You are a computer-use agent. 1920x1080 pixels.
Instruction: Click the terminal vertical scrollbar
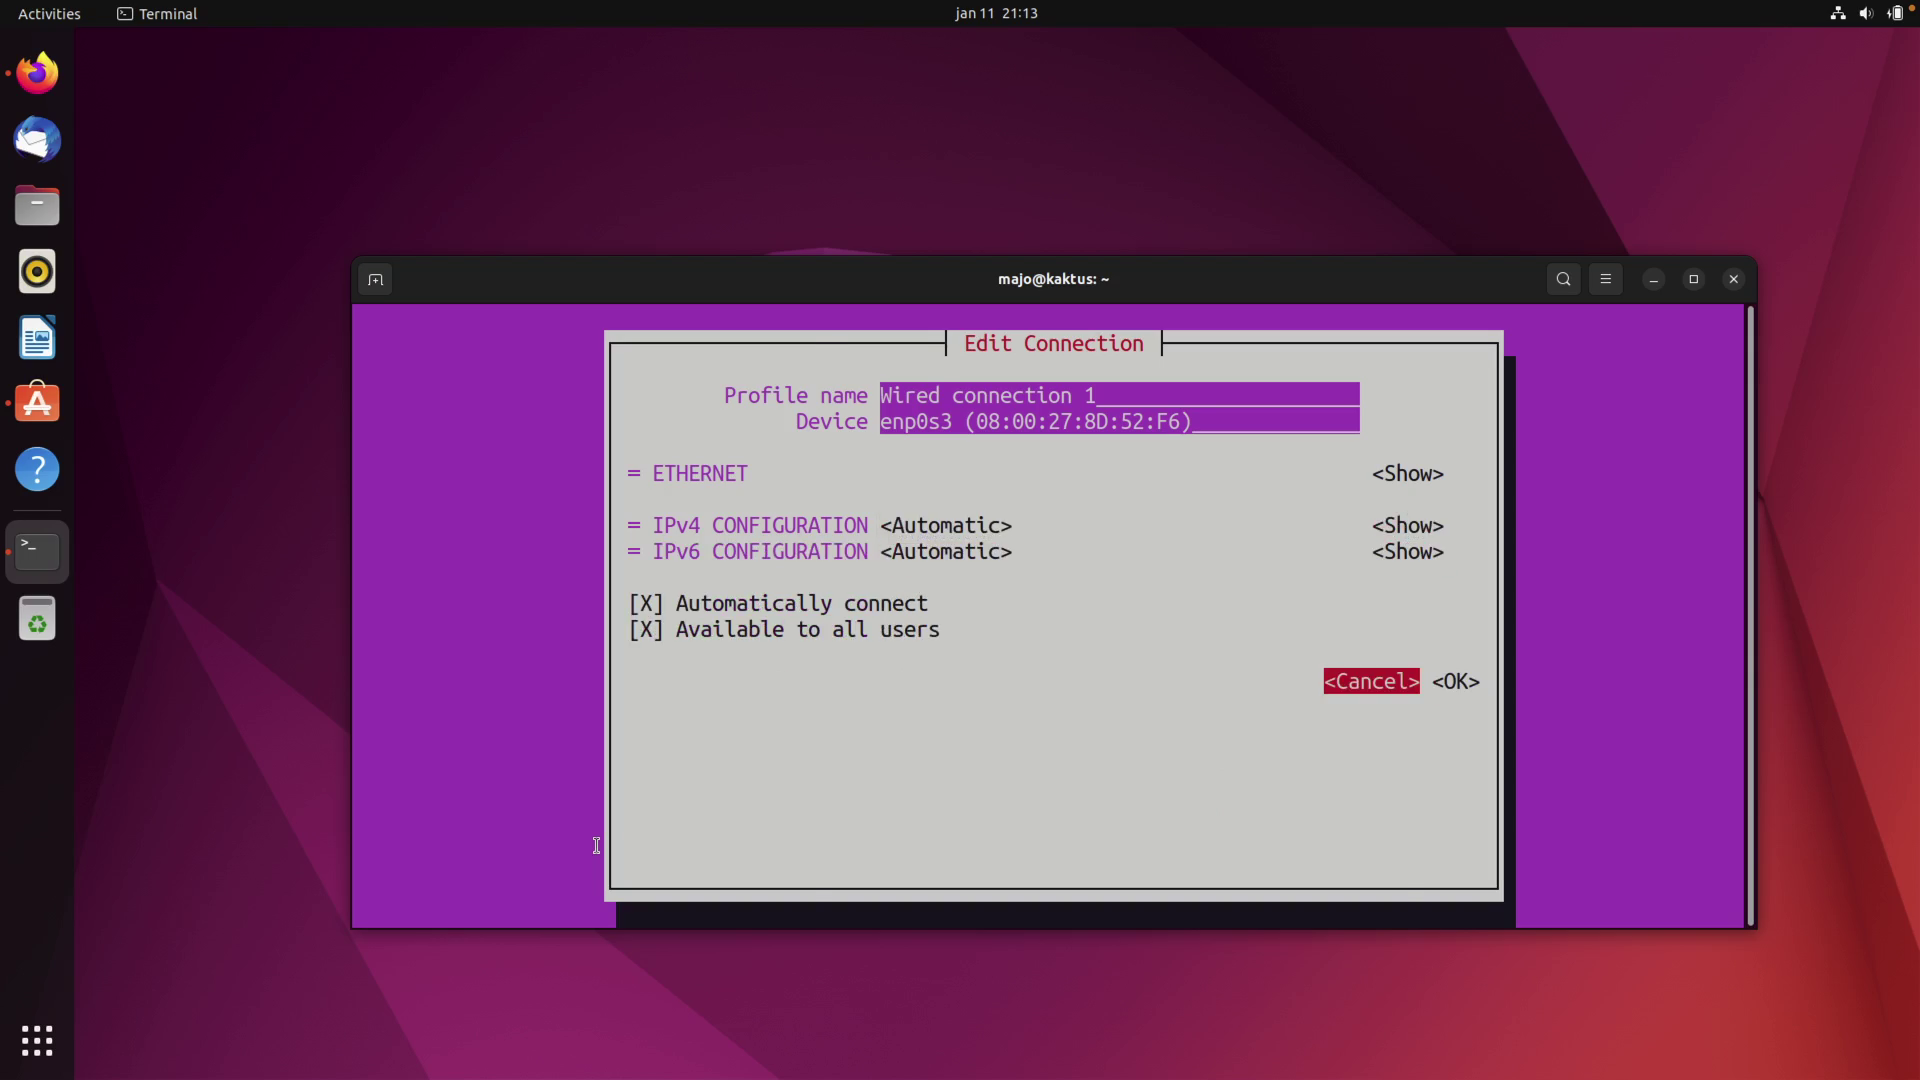coord(1750,616)
